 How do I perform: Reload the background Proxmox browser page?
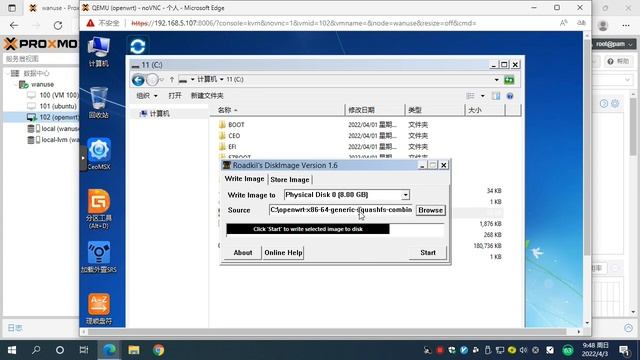point(58,25)
